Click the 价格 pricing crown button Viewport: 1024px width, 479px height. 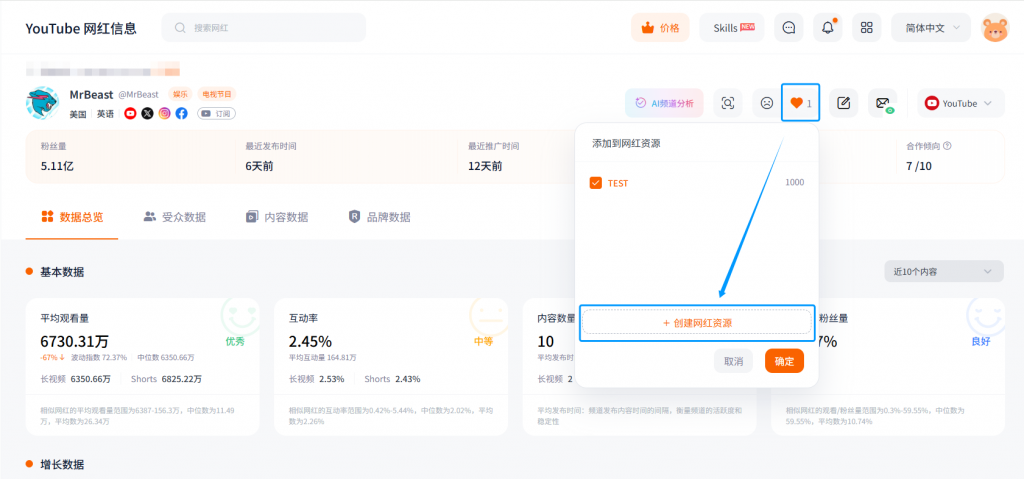click(660, 28)
